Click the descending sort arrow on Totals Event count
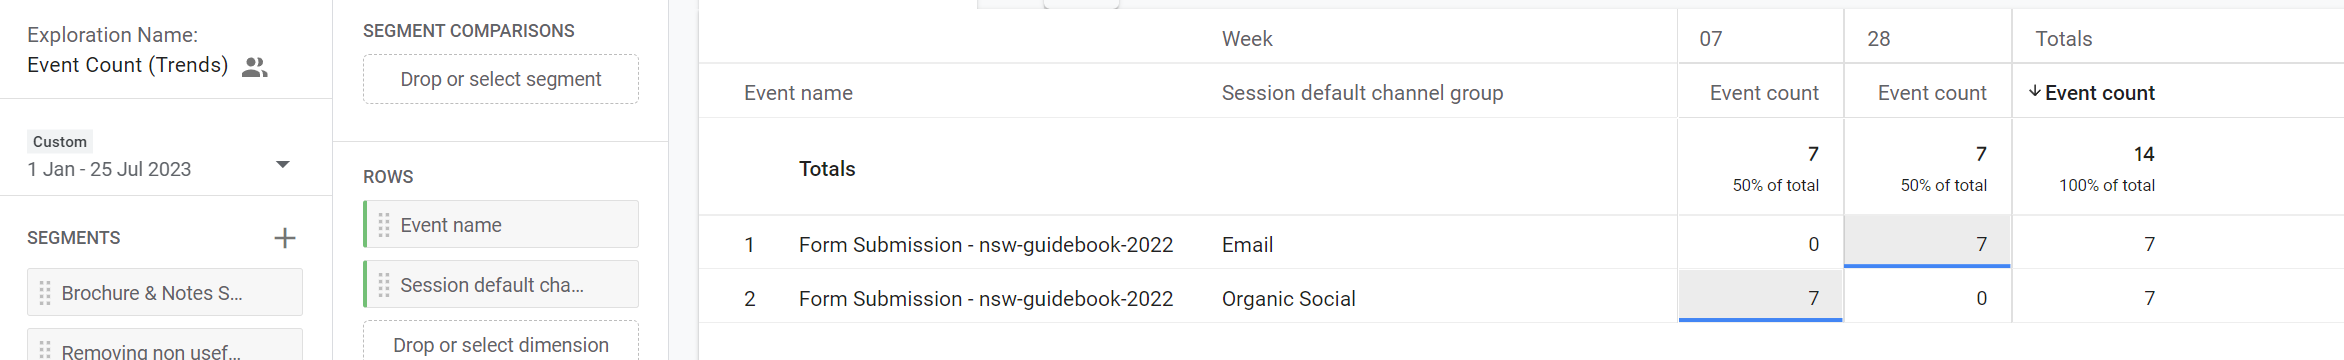The height and width of the screenshot is (360, 2344). (x=2034, y=91)
